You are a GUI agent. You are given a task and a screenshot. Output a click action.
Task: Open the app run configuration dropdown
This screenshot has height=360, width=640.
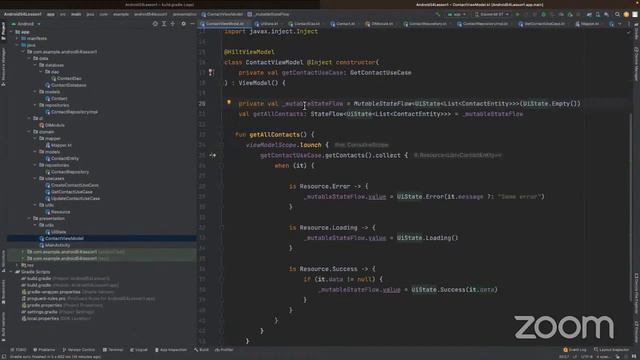point(457,14)
